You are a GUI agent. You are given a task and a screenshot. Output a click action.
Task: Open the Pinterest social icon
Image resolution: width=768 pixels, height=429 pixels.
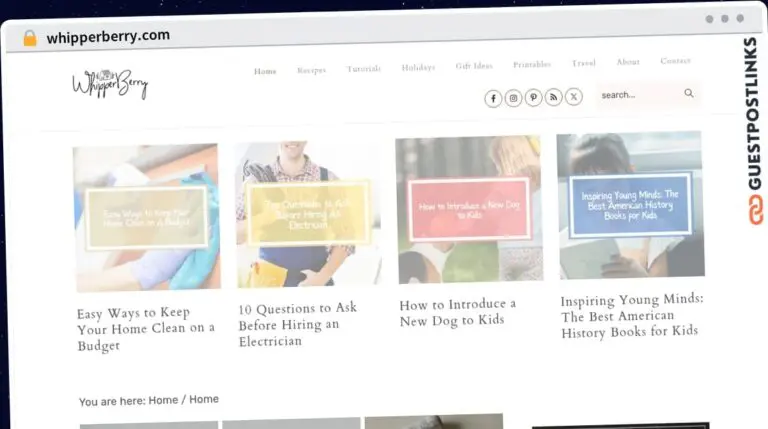click(x=533, y=97)
